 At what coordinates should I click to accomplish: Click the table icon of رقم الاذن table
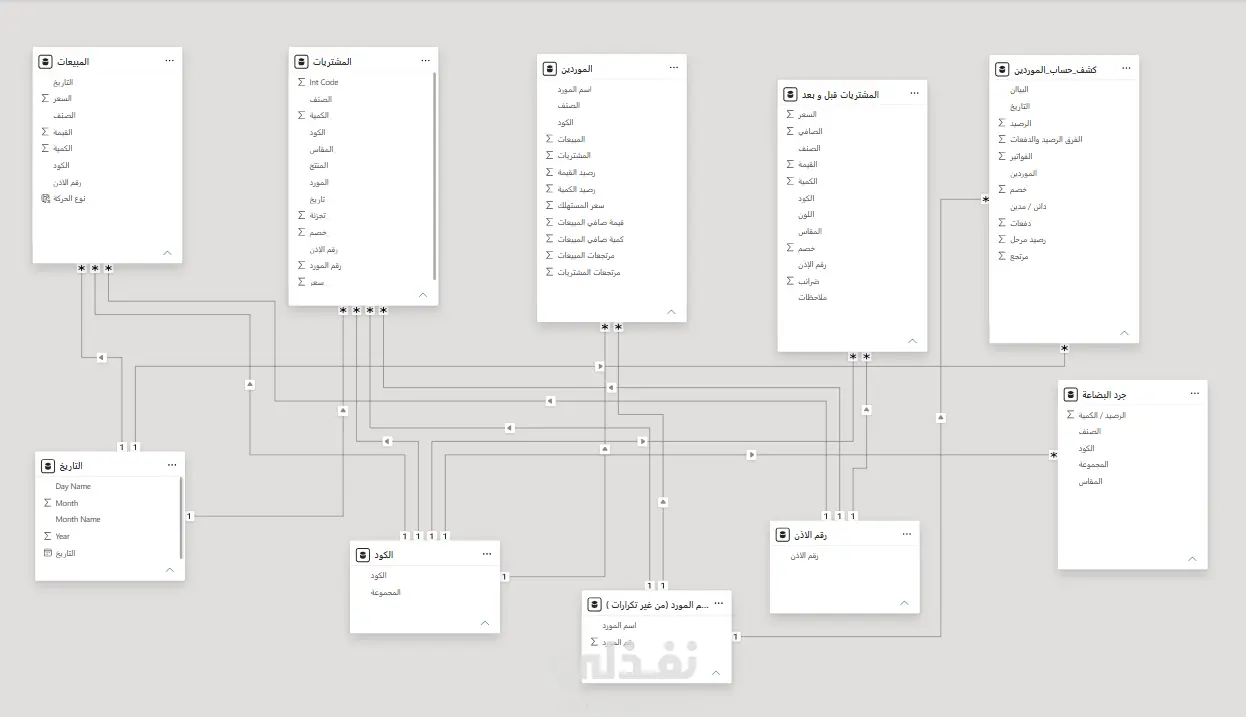click(784, 535)
